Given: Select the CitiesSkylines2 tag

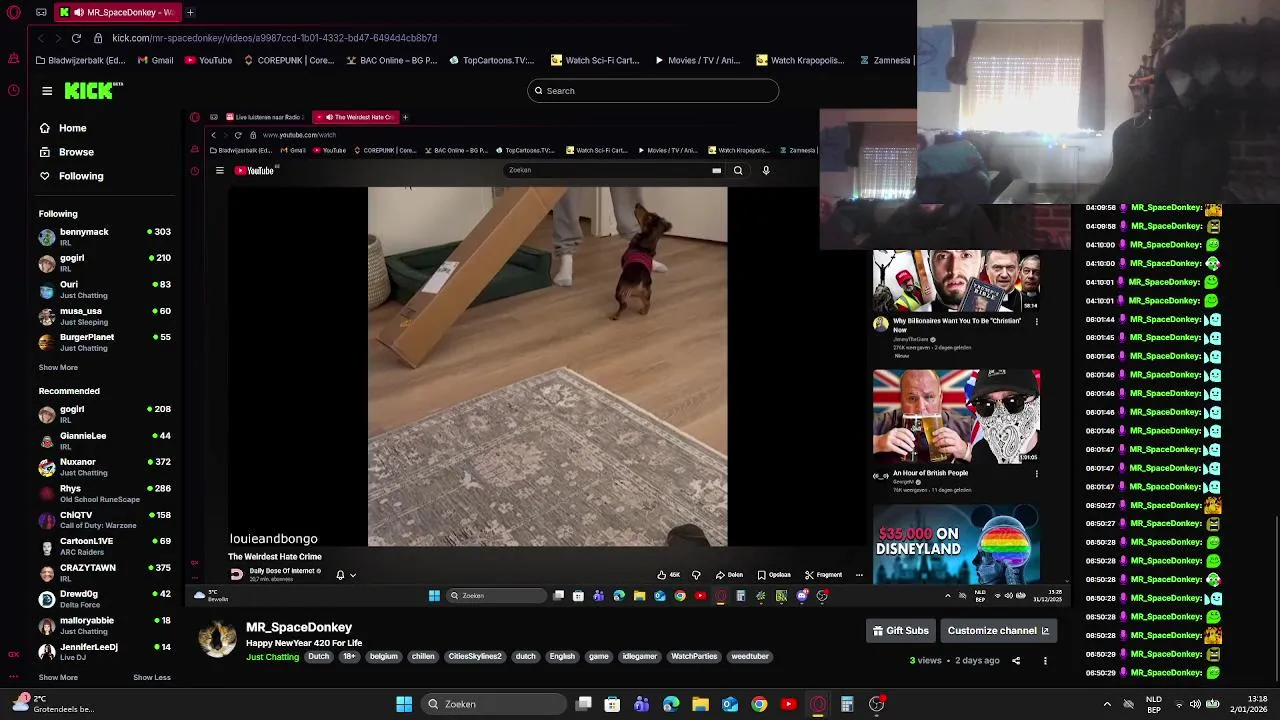Looking at the screenshot, I should click(x=475, y=657).
